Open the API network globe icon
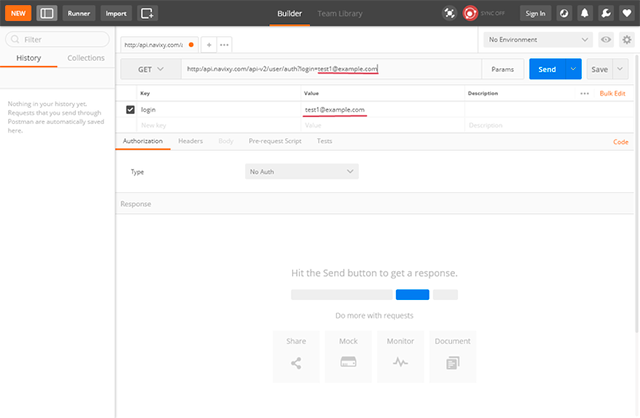 click(564, 13)
